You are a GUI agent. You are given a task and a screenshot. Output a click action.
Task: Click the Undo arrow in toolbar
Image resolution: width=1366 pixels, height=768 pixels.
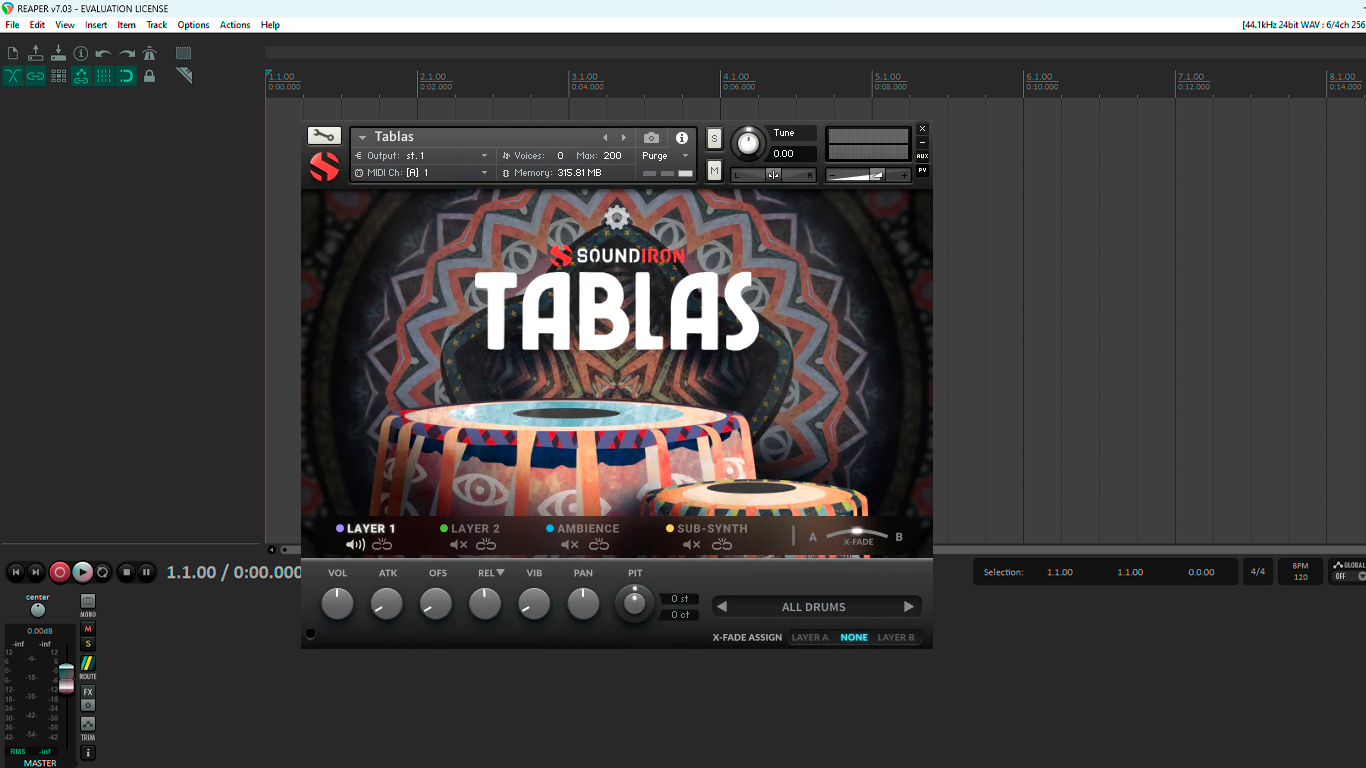click(104, 53)
